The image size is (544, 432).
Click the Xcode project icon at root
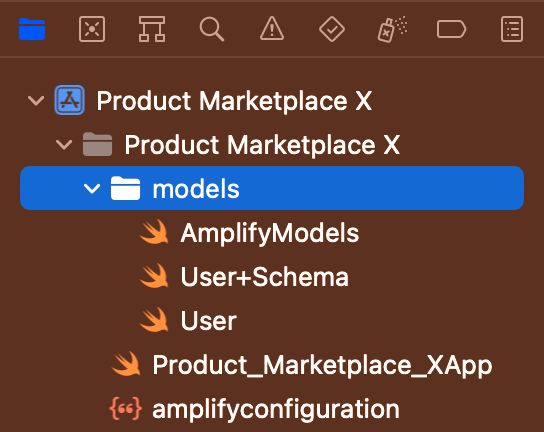69,100
